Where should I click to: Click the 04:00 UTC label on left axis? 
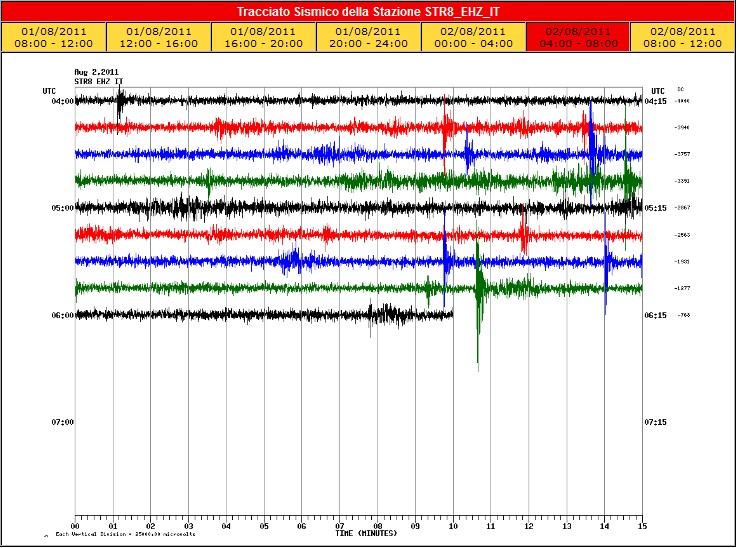tap(63, 101)
